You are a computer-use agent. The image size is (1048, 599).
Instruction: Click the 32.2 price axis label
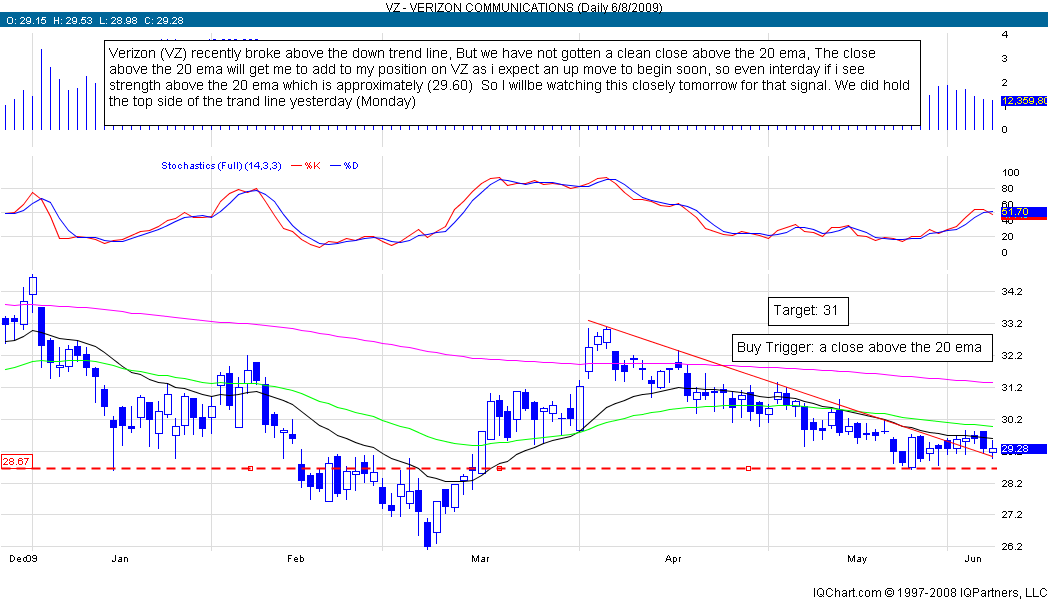point(1012,356)
